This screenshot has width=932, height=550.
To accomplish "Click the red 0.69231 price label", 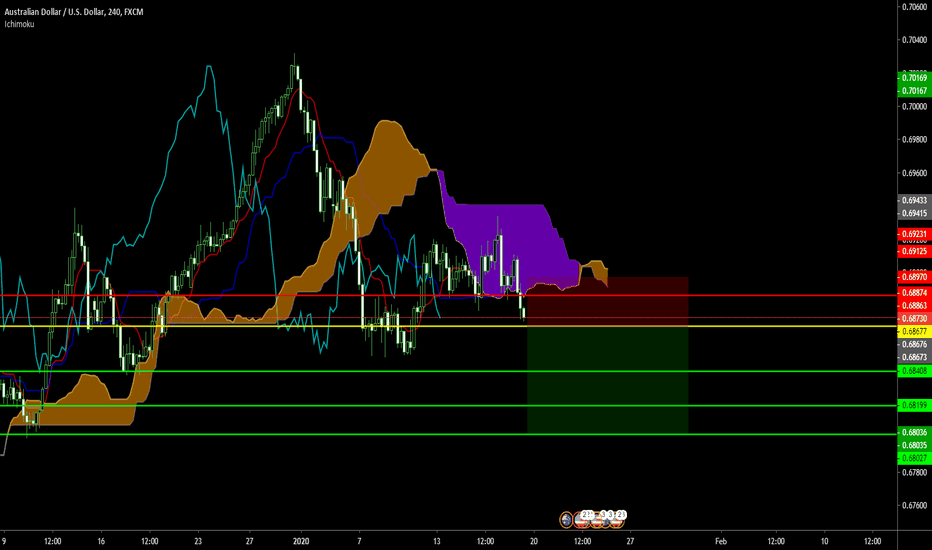I will coord(914,234).
